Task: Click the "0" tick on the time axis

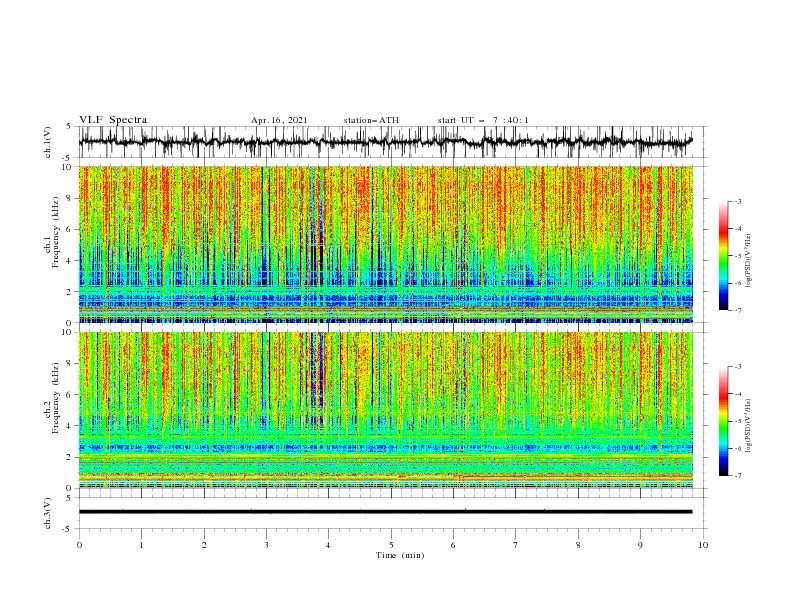Action: click(79, 545)
